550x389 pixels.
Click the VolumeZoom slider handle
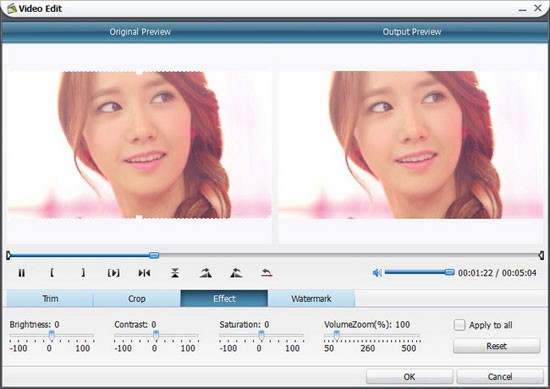(336, 335)
